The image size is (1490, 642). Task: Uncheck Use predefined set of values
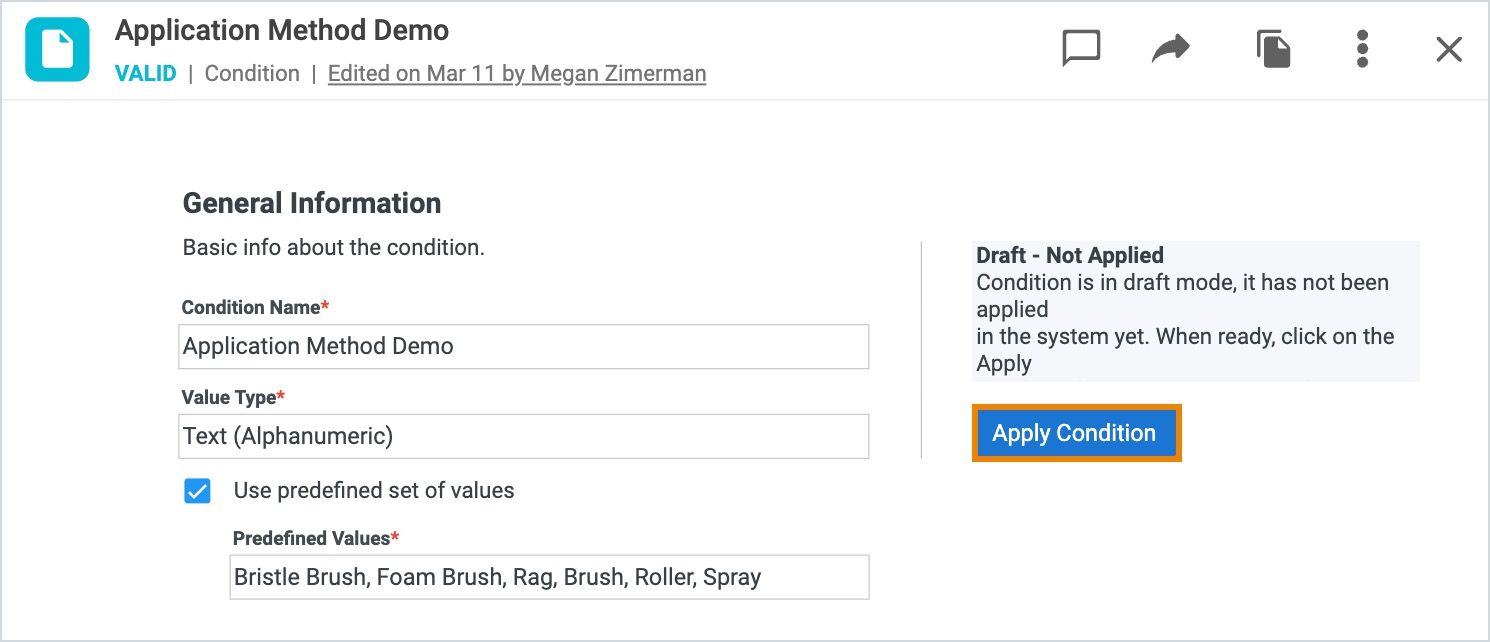197,491
